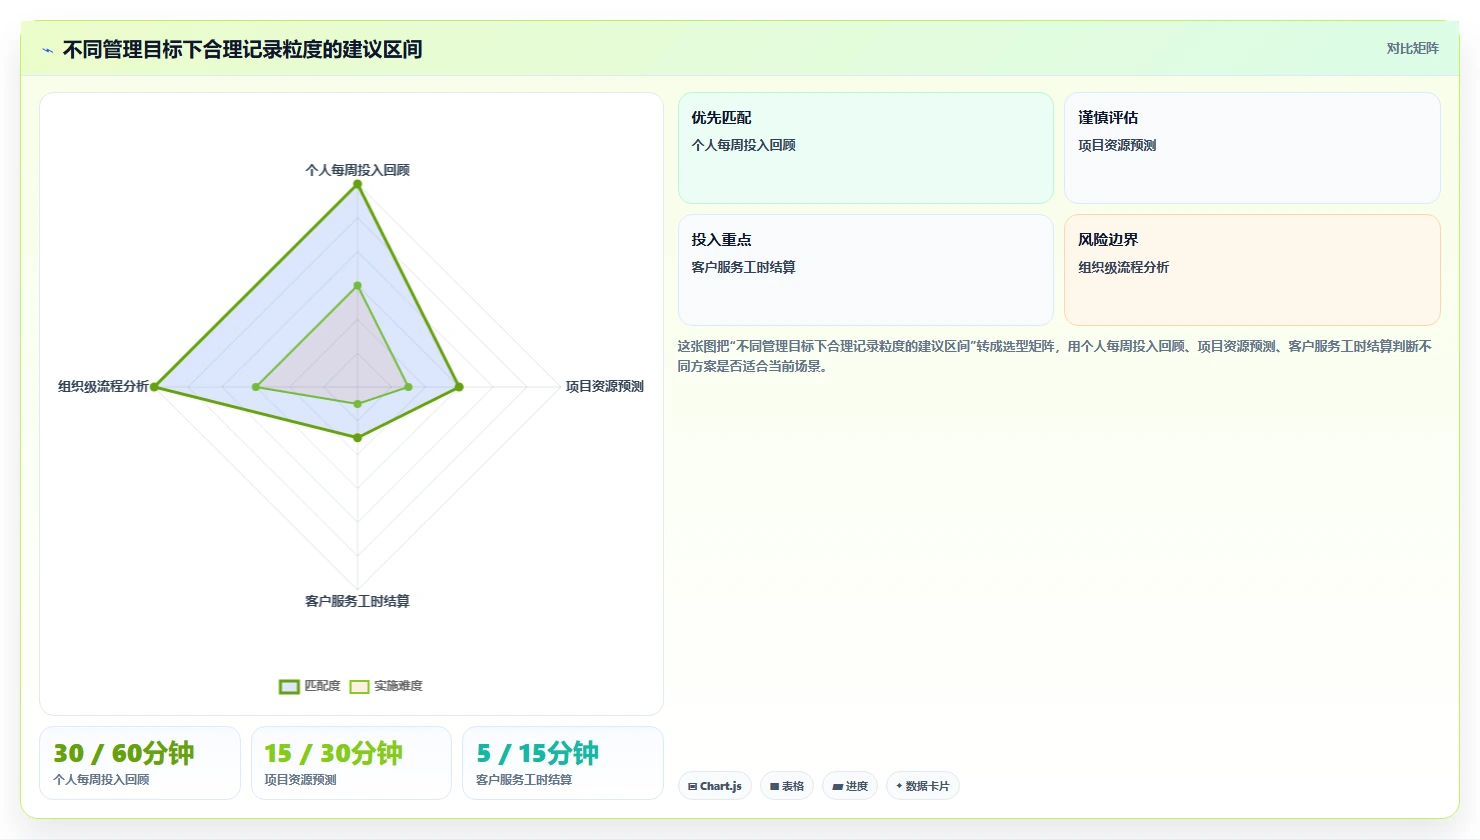This screenshot has width=1480, height=840.
Task: Click 客户服务工时结算 text in 投入重点 card
Action: (743, 267)
